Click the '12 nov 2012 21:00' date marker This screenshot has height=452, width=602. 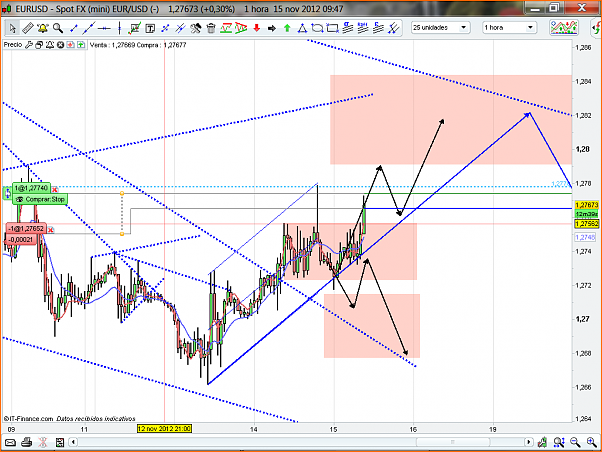164,429
